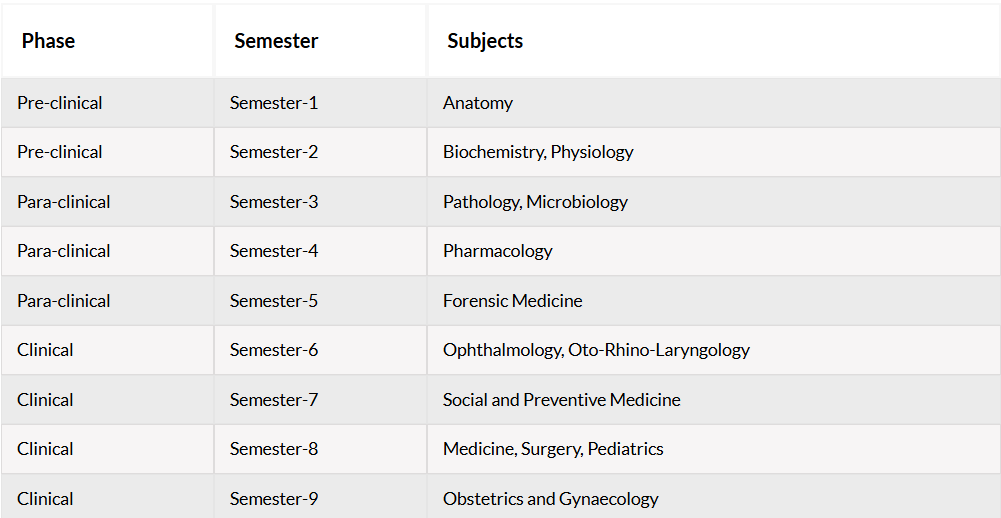Click Ophthalmology, Oto-Rhino-Laryngology text

[596, 350]
